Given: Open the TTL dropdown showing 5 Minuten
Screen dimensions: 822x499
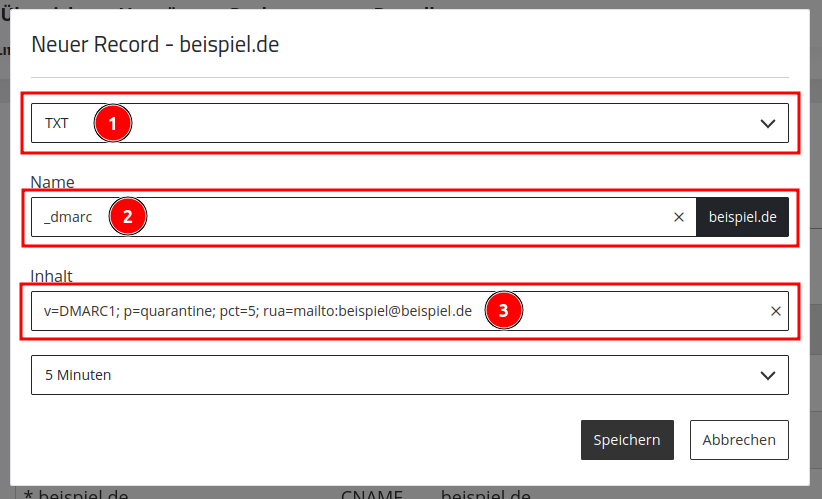Looking at the screenshot, I should click(409, 375).
